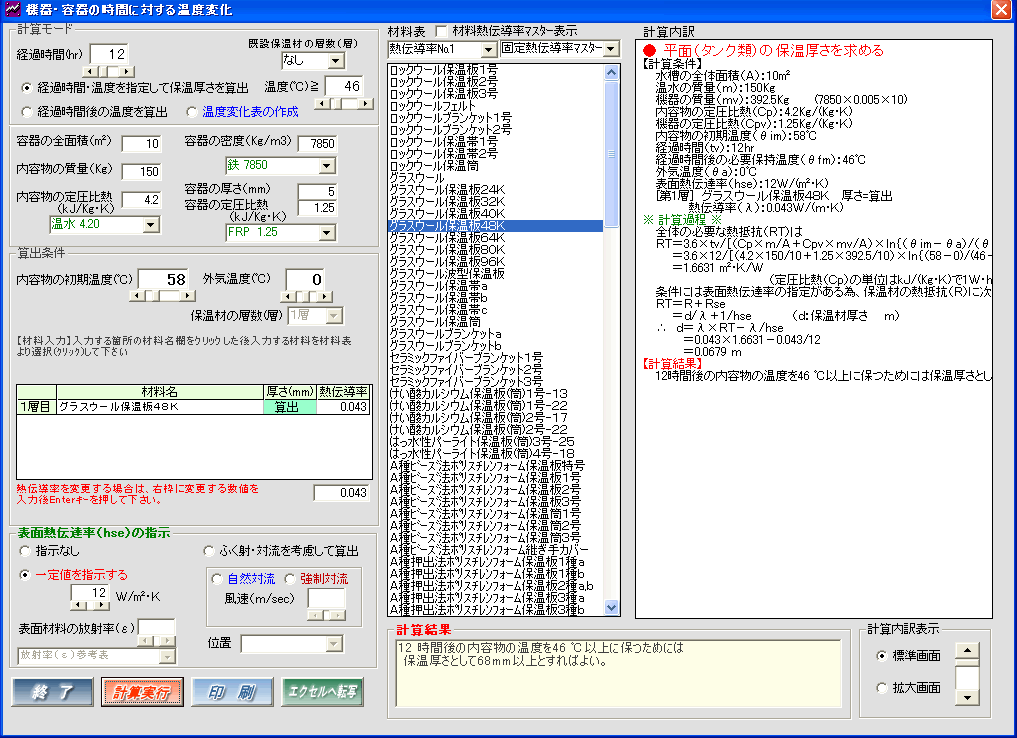The width and height of the screenshot is (1017, 738).
Task: Open the FRP 1.25 specific heat dropdown
Action: tap(327, 233)
